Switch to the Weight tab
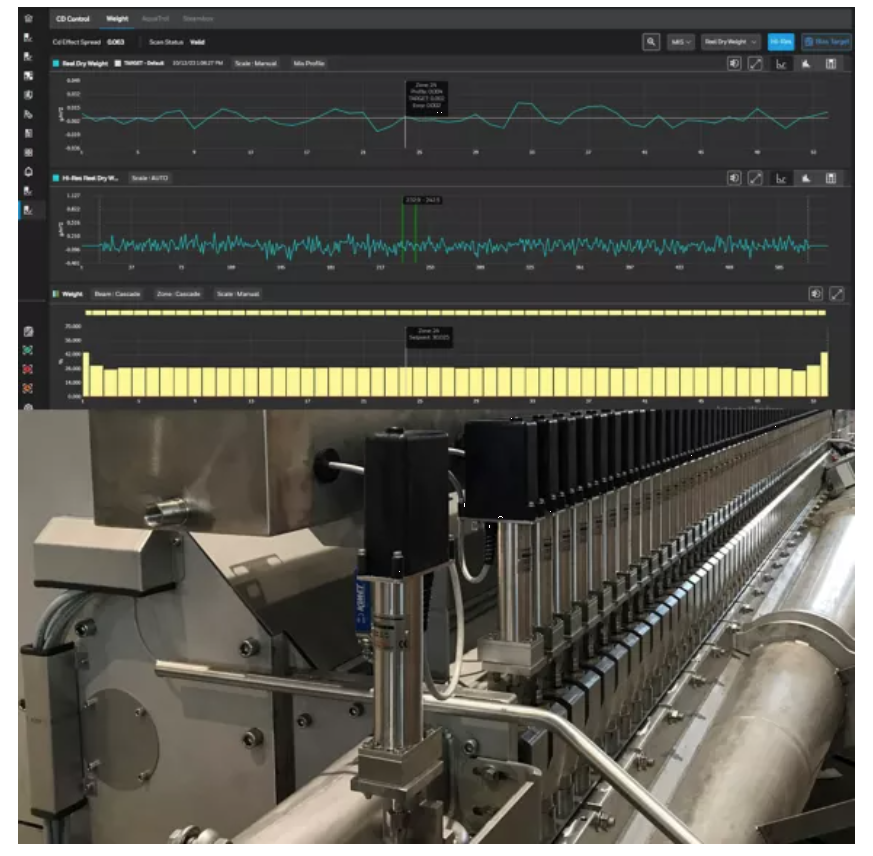The width and height of the screenshot is (873, 856). [x=117, y=19]
